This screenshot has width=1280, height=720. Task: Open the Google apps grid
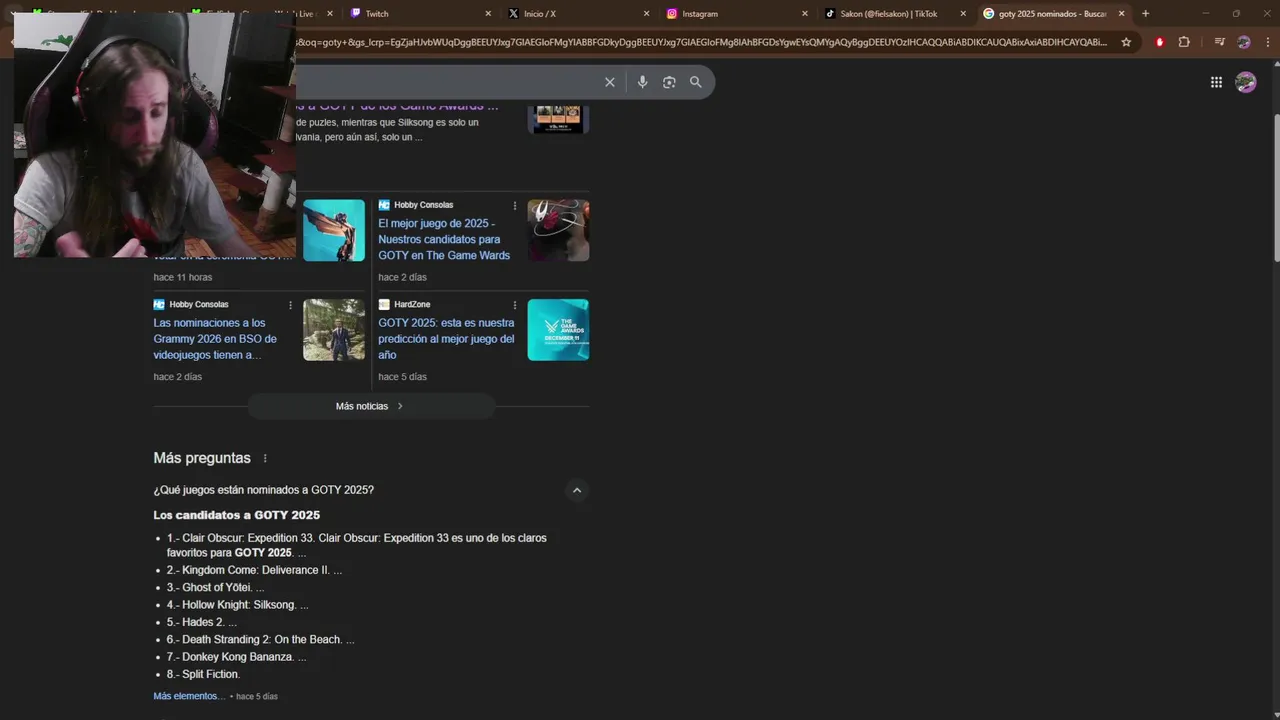(1216, 82)
